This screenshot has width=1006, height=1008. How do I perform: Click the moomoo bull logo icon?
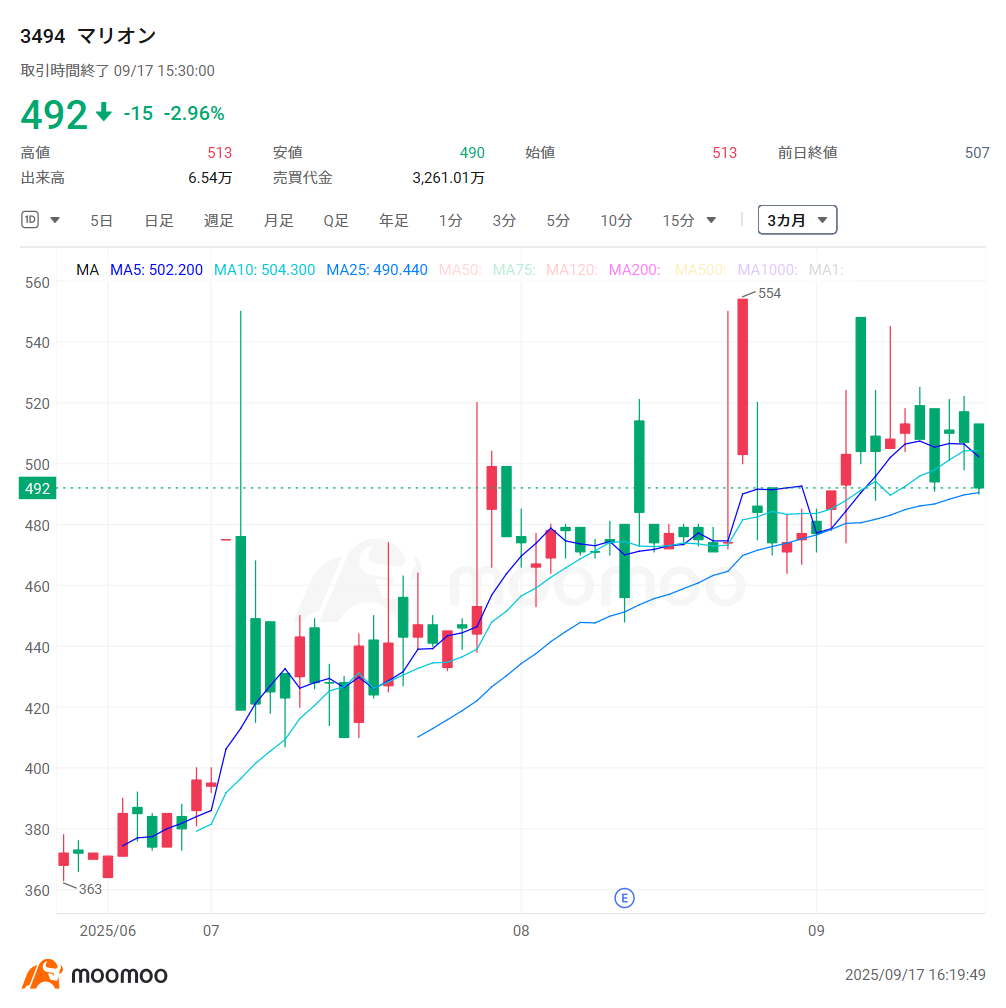(x=42, y=974)
